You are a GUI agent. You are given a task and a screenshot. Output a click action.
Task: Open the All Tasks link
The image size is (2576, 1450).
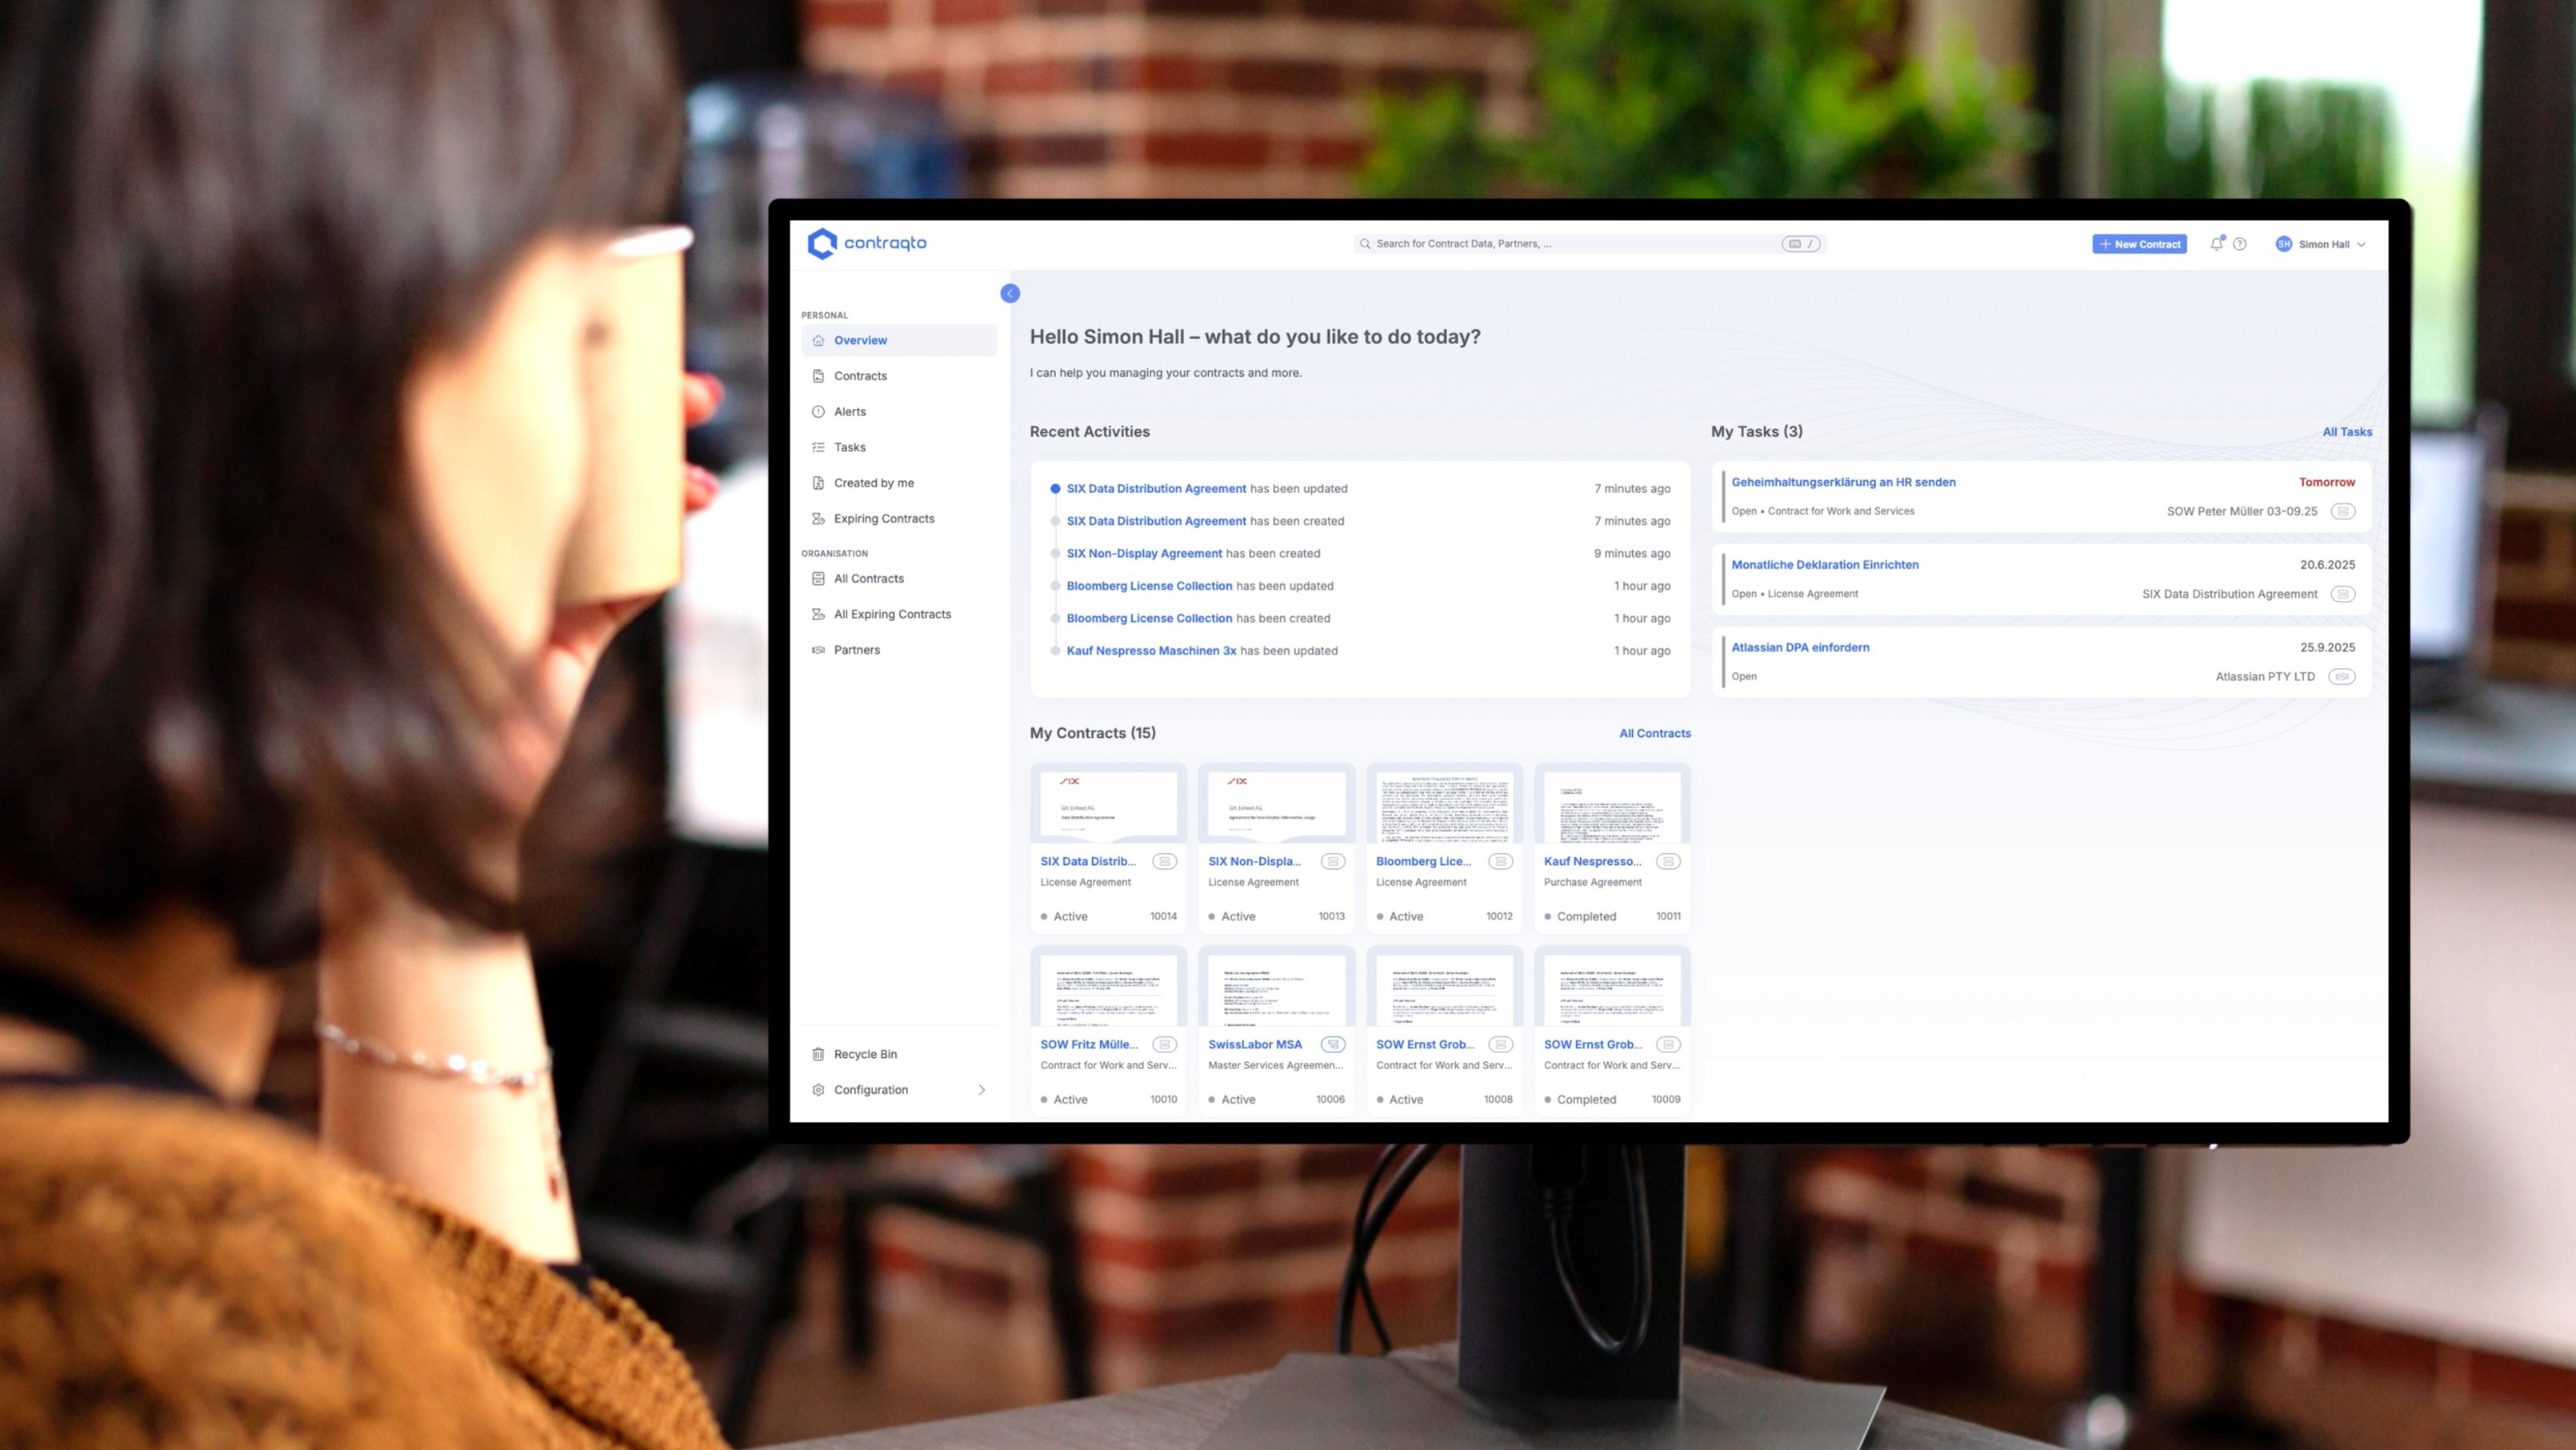(x=2346, y=432)
